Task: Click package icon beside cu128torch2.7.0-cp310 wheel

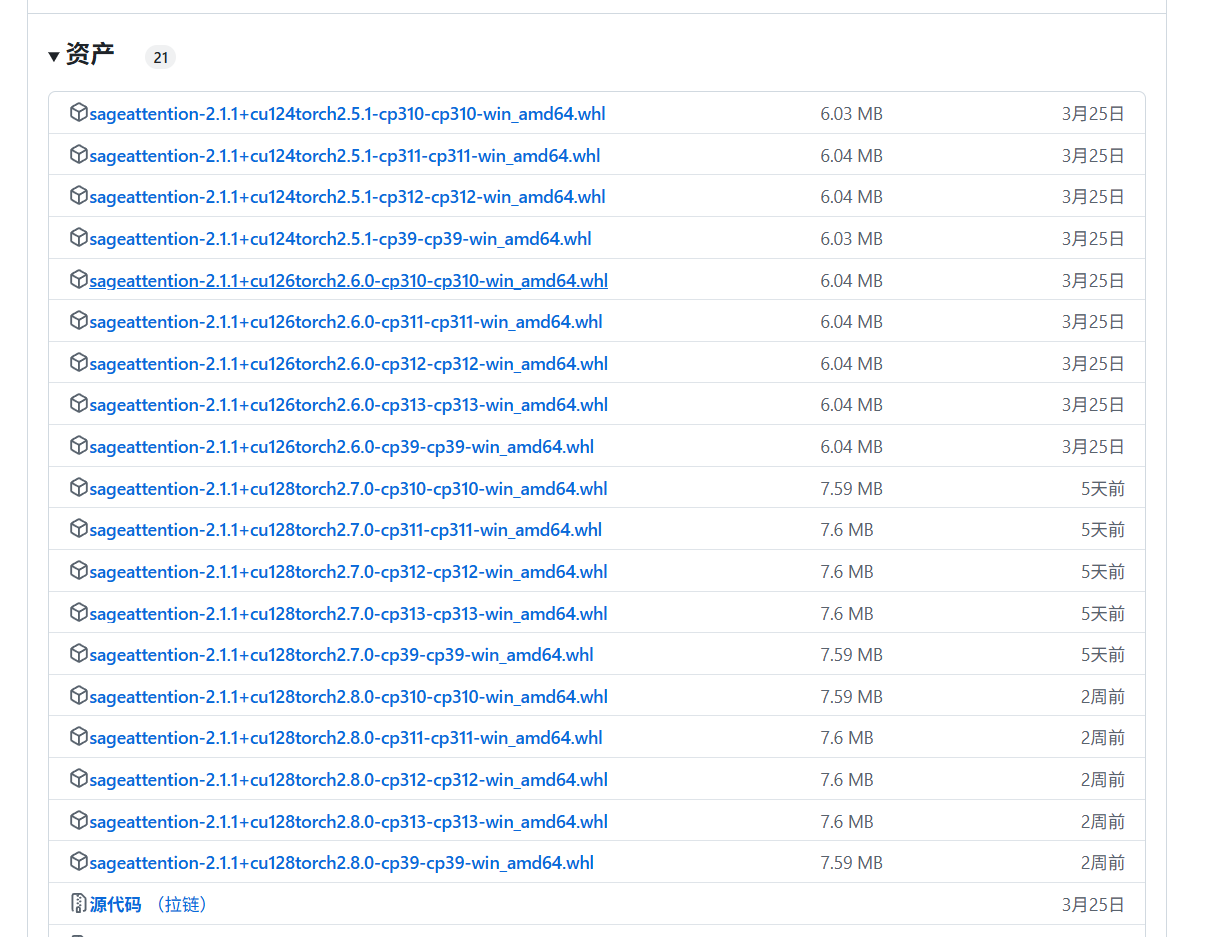Action: click(x=79, y=488)
